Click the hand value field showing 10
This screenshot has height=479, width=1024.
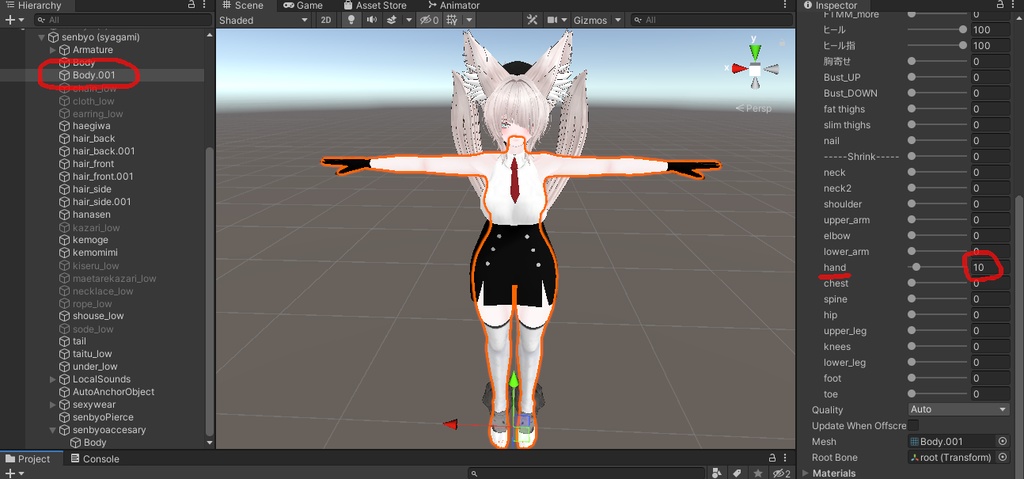click(990, 267)
